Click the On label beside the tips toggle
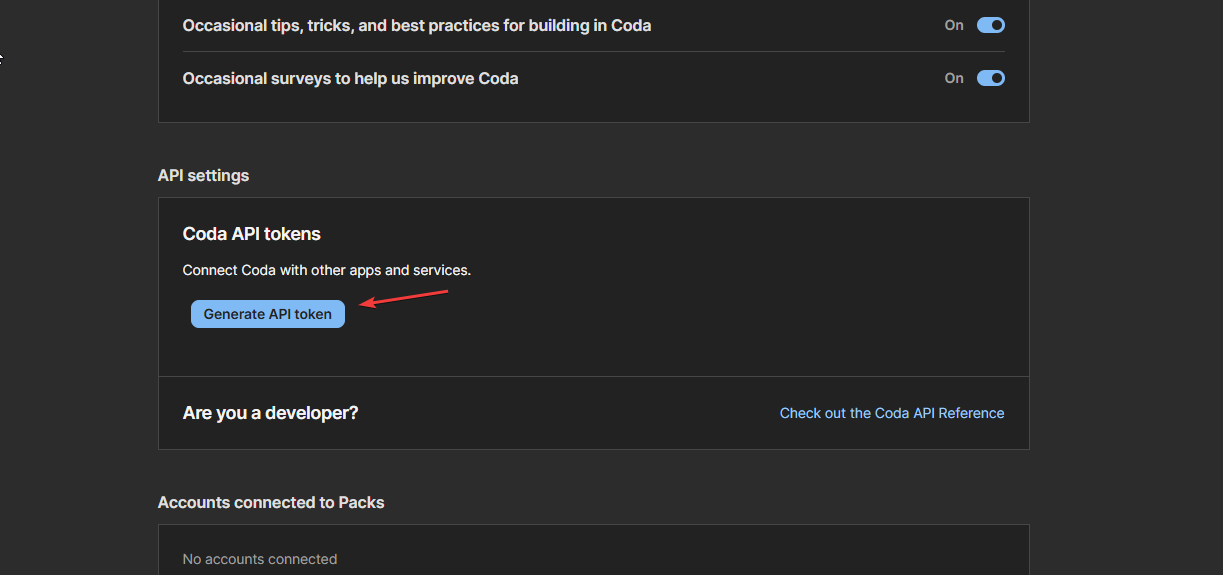 point(954,25)
